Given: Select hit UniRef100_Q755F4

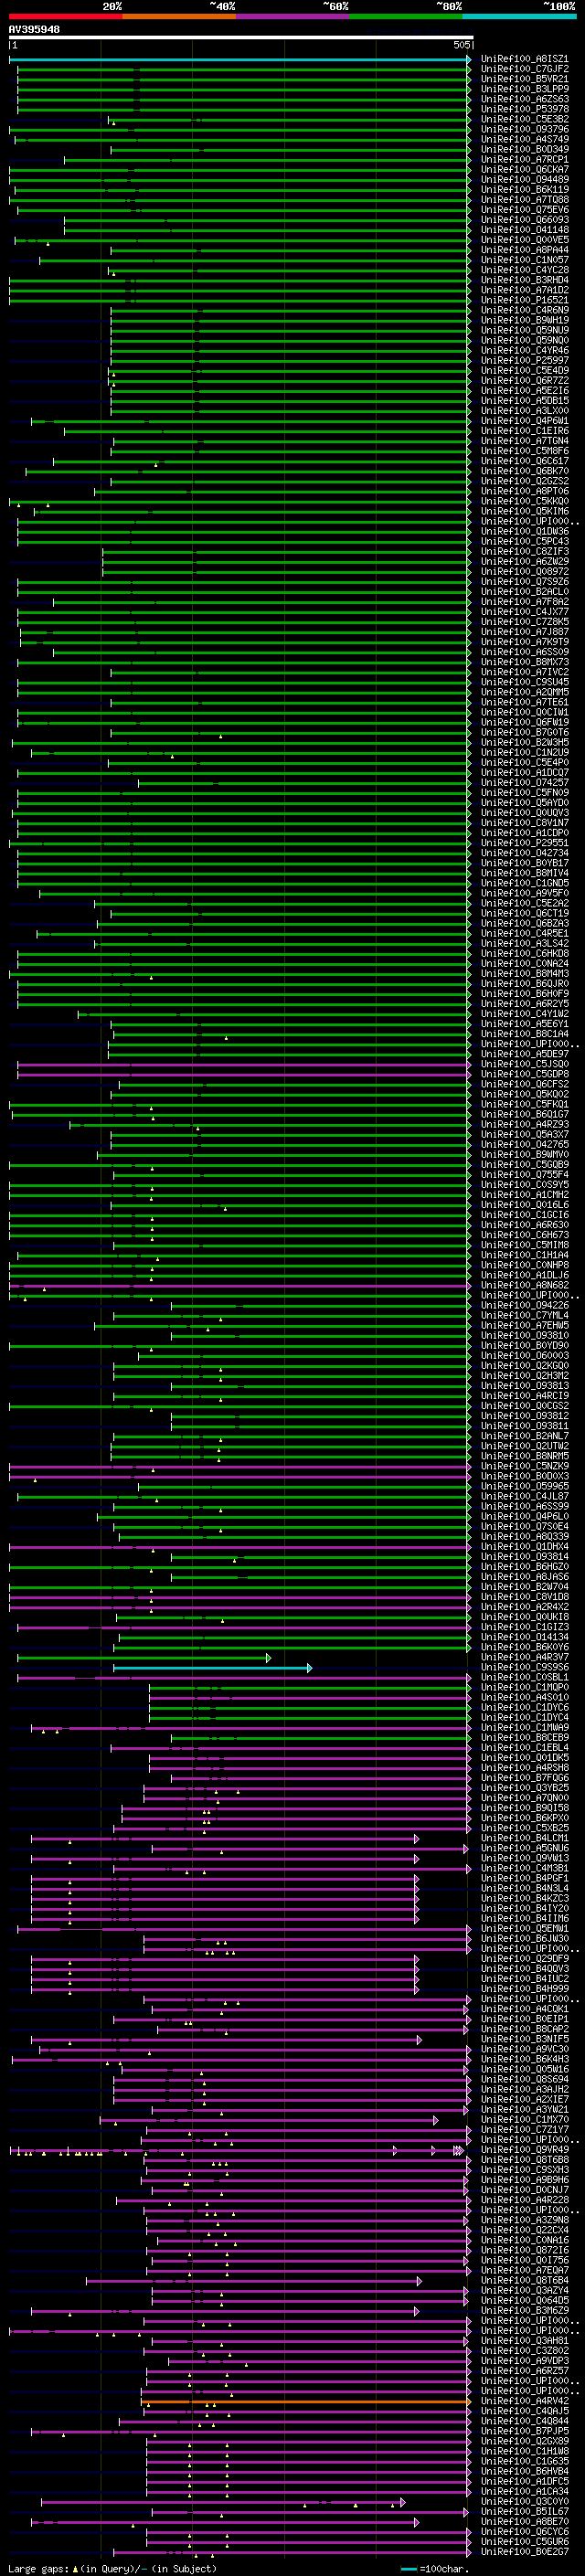Looking at the screenshot, I should [524, 1175].
